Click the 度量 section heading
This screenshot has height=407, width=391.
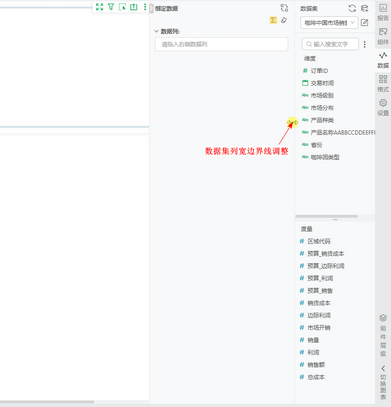coord(307,229)
